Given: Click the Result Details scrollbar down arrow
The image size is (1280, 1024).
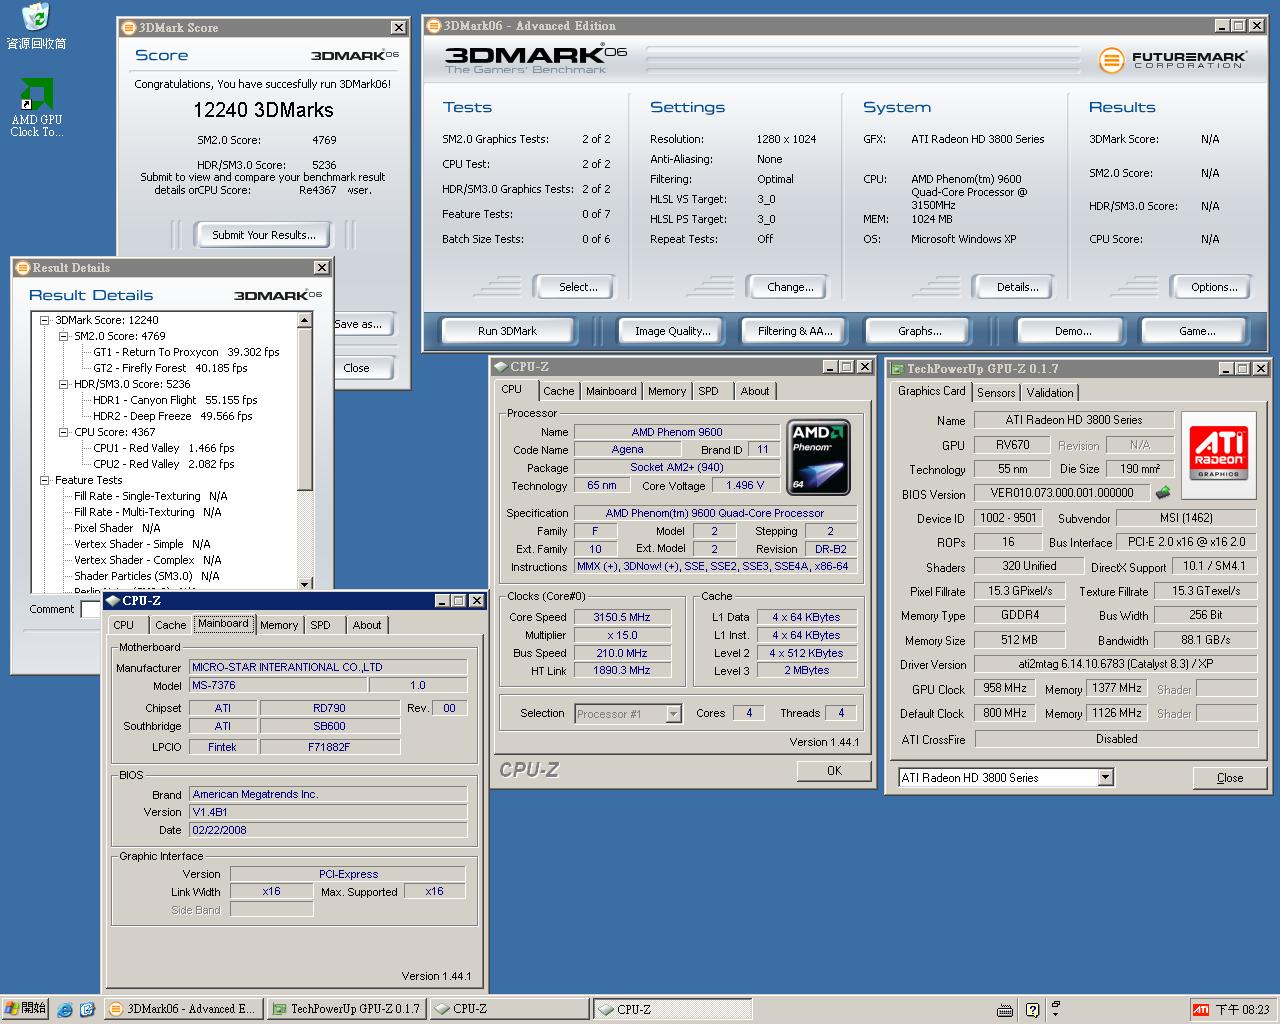Looking at the screenshot, I should click(x=305, y=583).
